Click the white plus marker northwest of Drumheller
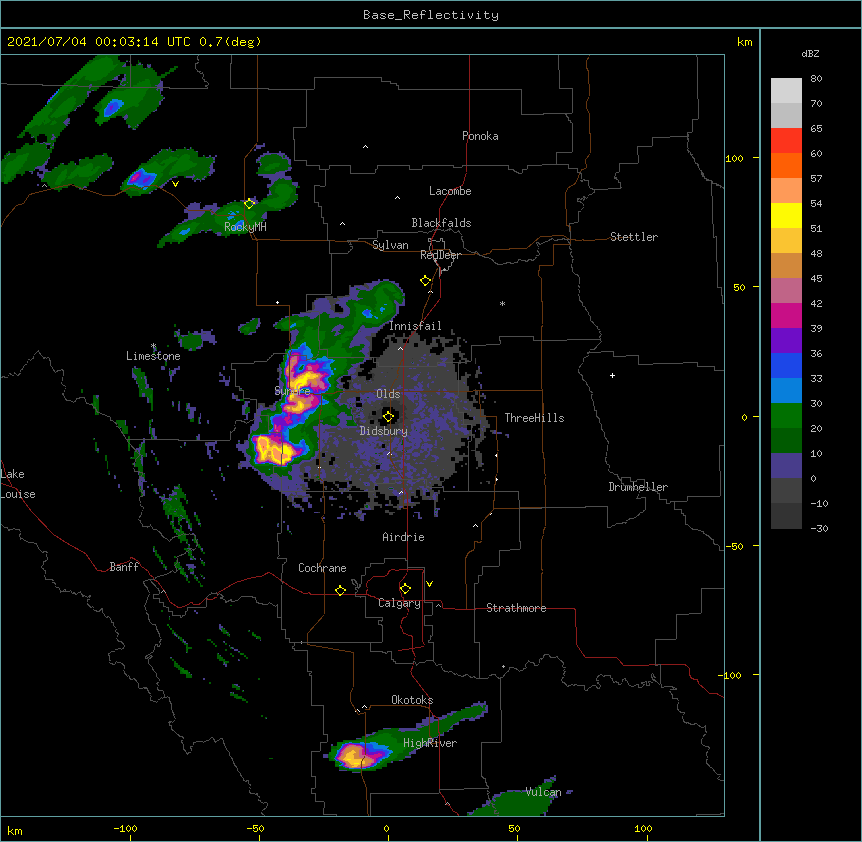This screenshot has width=862, height=842. pyautogui.click(x=612, y=375)
